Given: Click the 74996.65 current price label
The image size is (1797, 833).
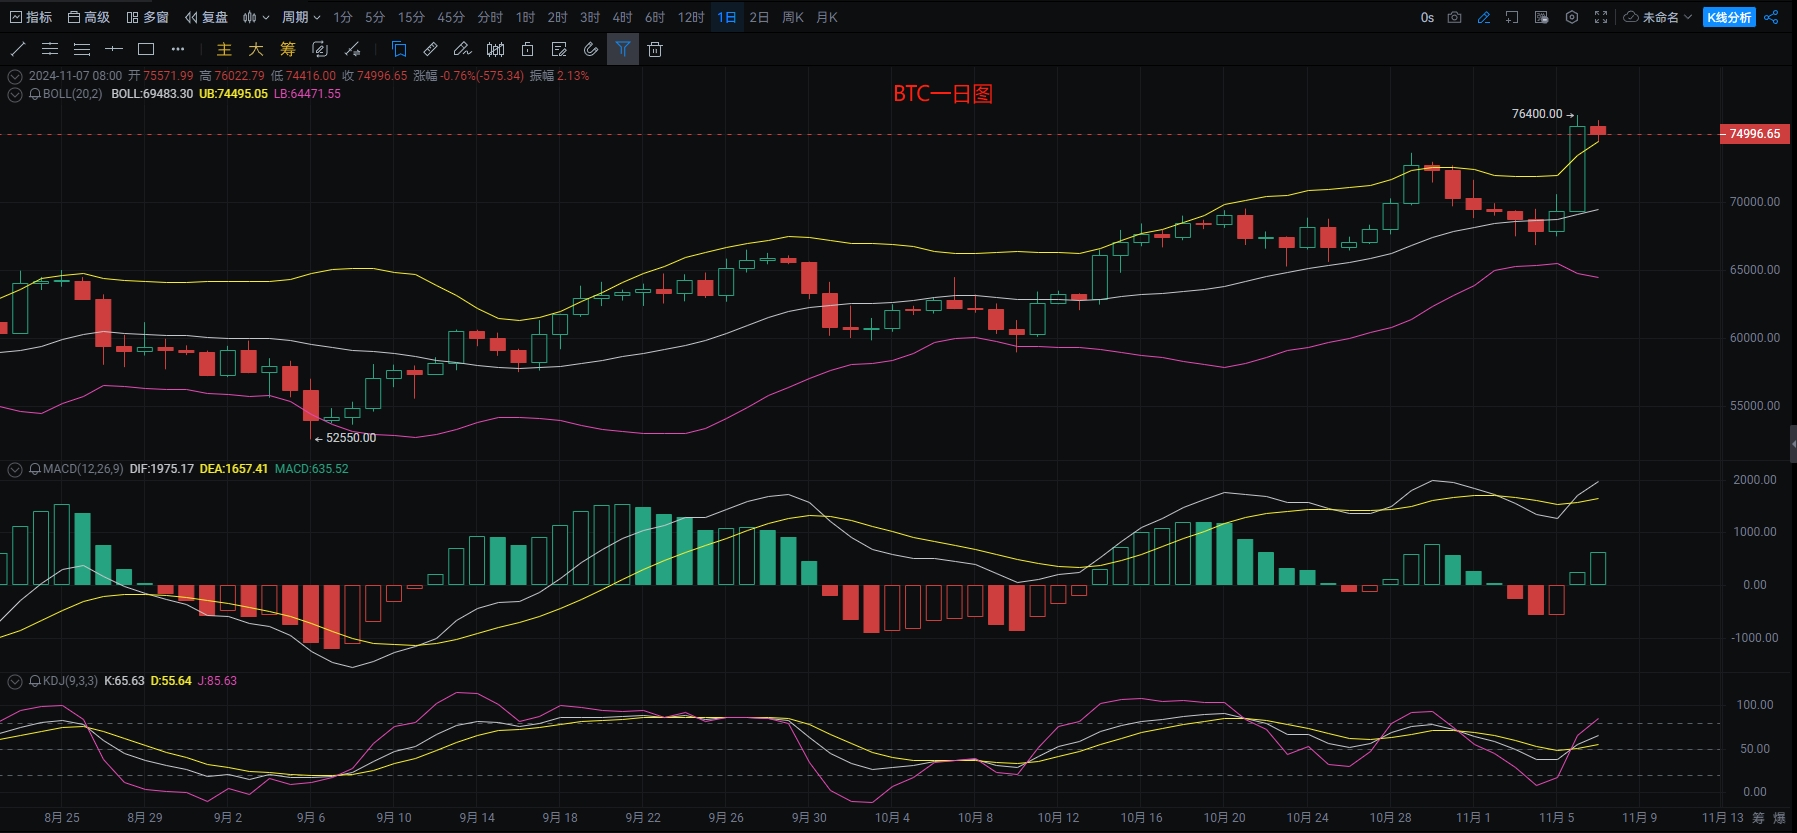Looking at the screenshot, I should (1754, 134).
